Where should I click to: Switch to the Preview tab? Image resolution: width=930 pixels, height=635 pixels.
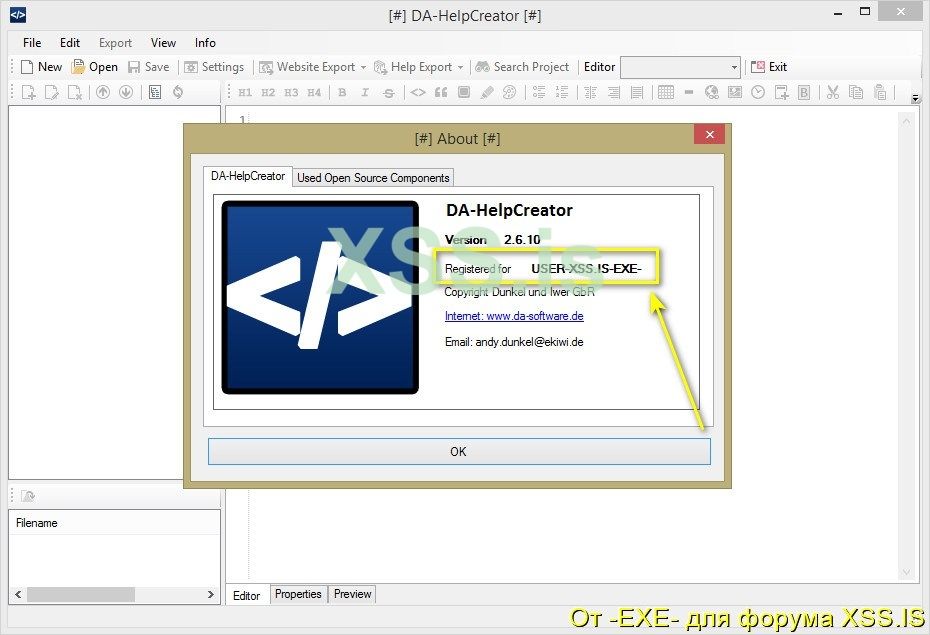[x=352, y=593]
